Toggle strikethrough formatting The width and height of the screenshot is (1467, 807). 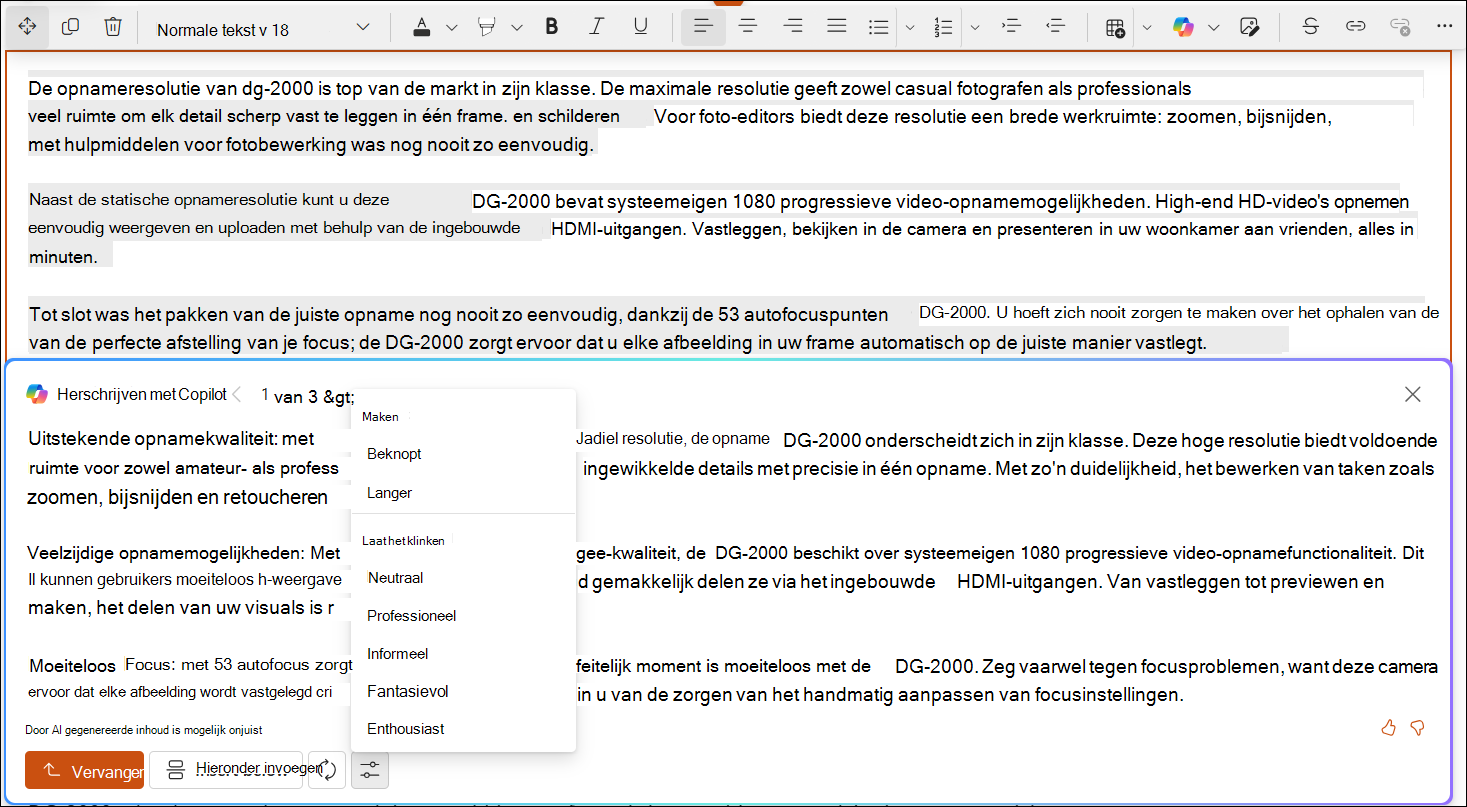(x=1311, y=27)
